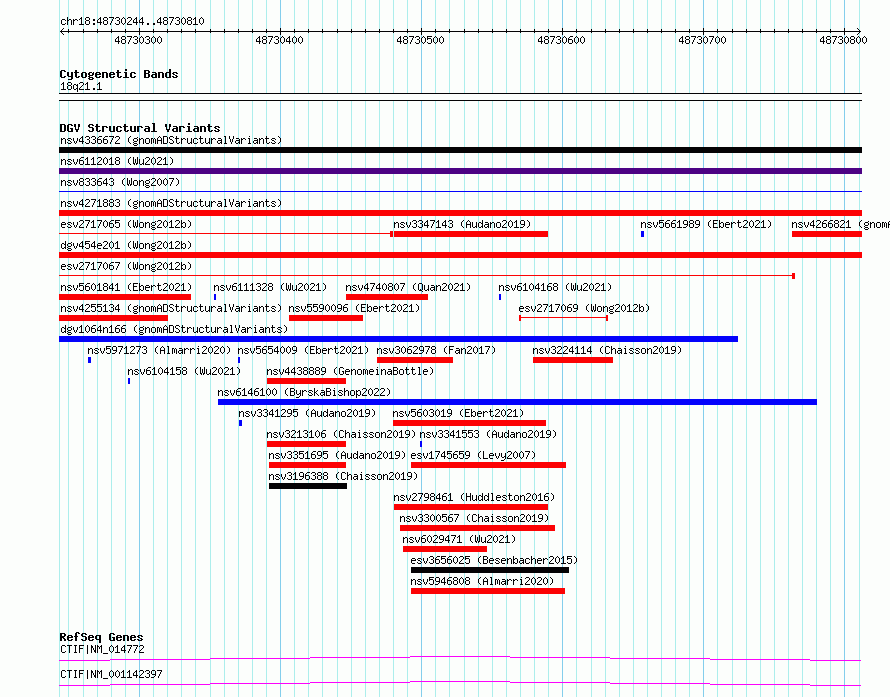
Task: Click cytogenetic band 18q21.1 label
Action: point(81,86)
